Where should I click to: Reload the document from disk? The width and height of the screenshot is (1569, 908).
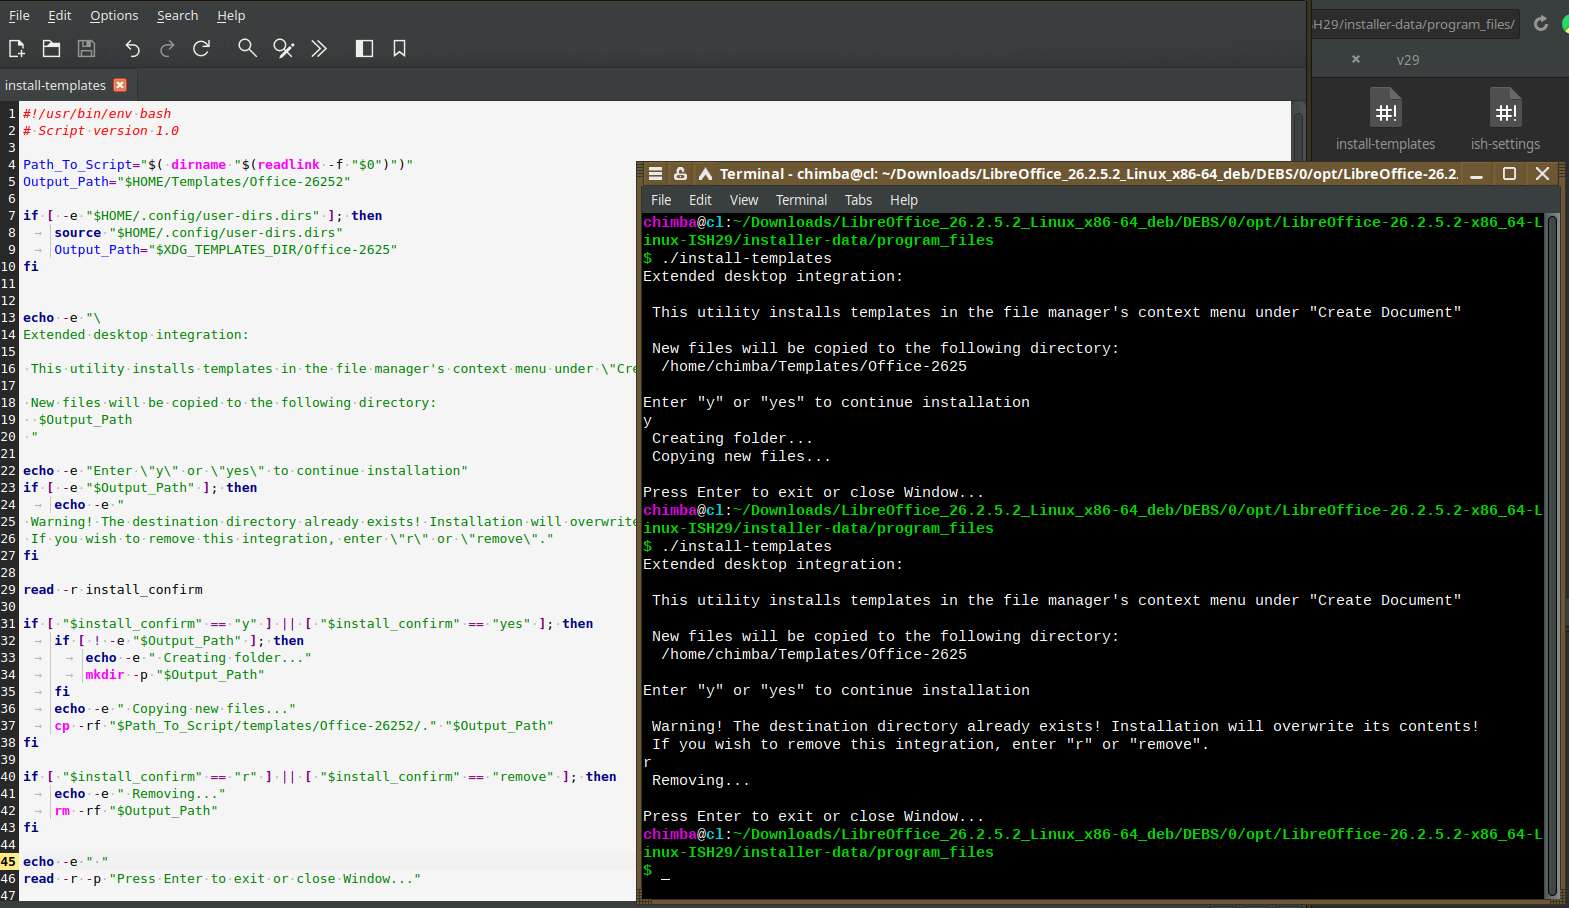tap(201, 48)
